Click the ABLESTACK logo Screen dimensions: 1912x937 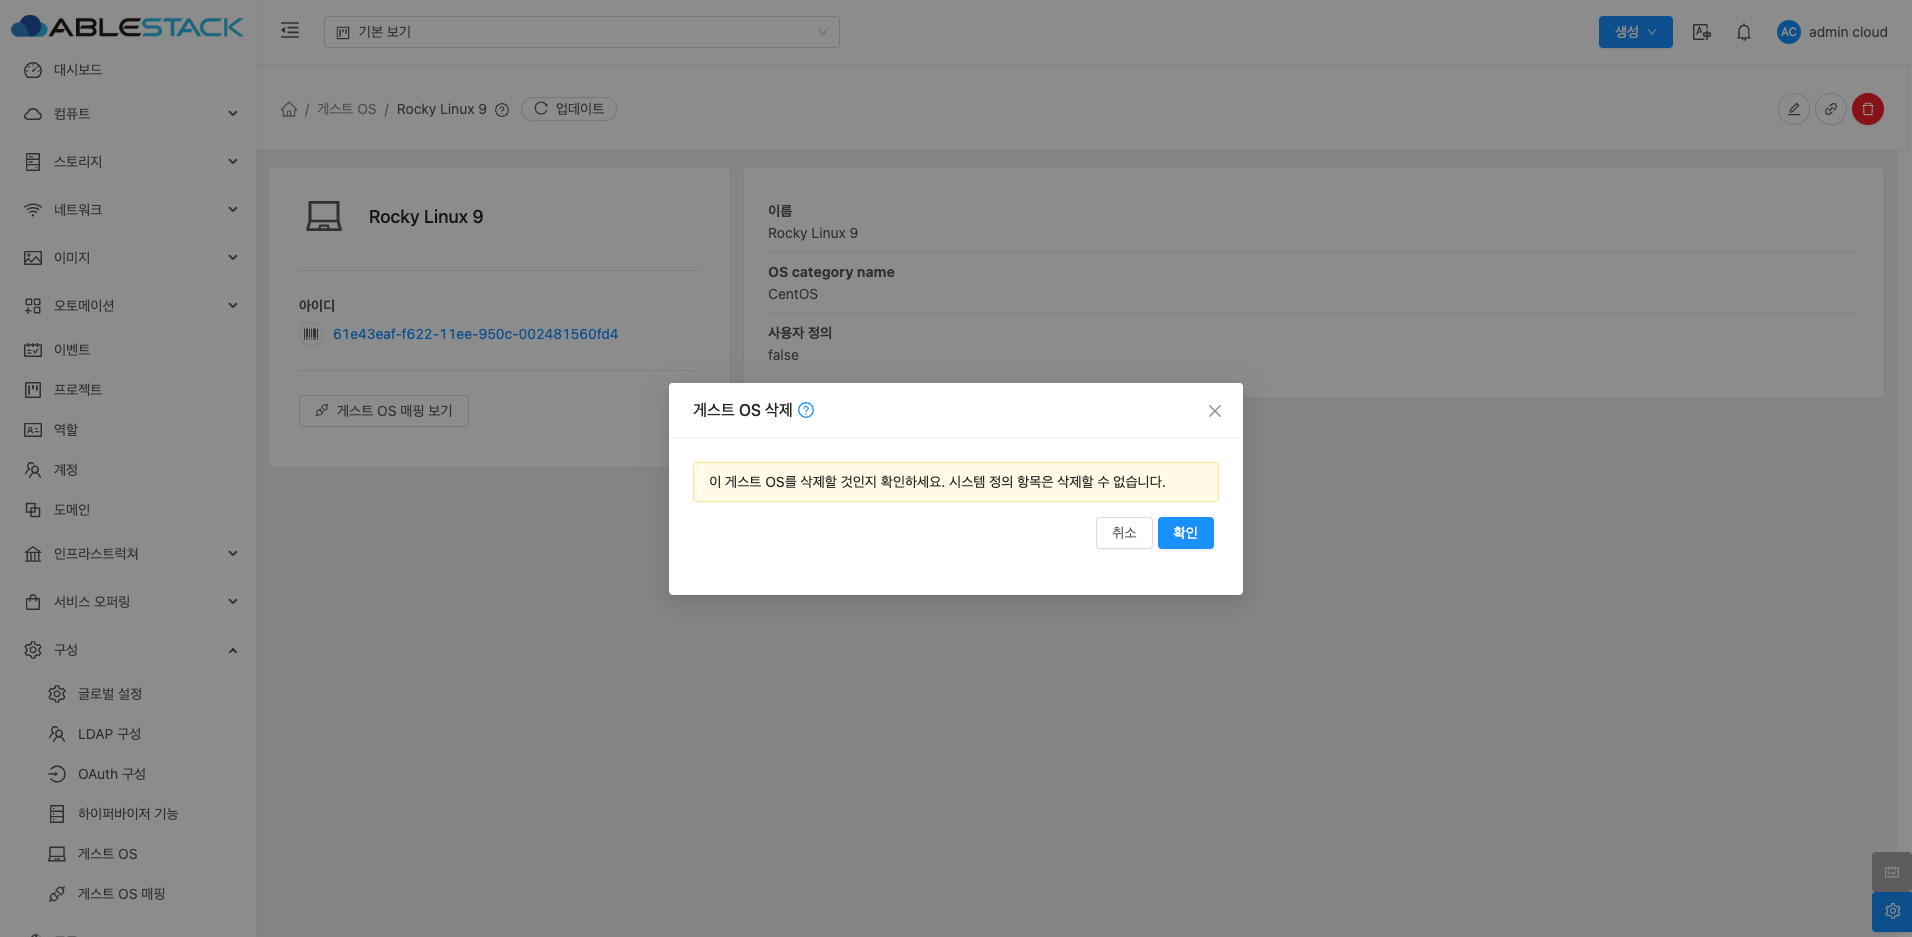(127, 27)
